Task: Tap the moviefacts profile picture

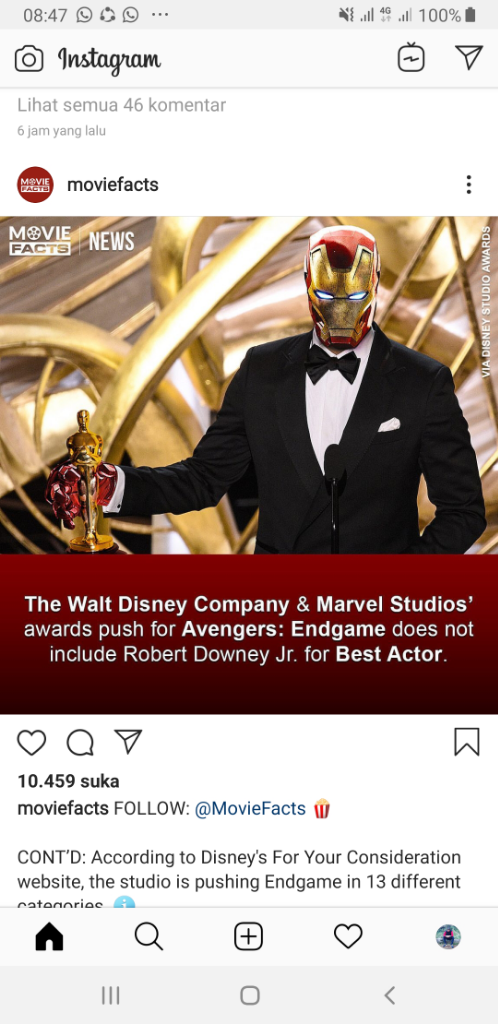Action: 35,185
